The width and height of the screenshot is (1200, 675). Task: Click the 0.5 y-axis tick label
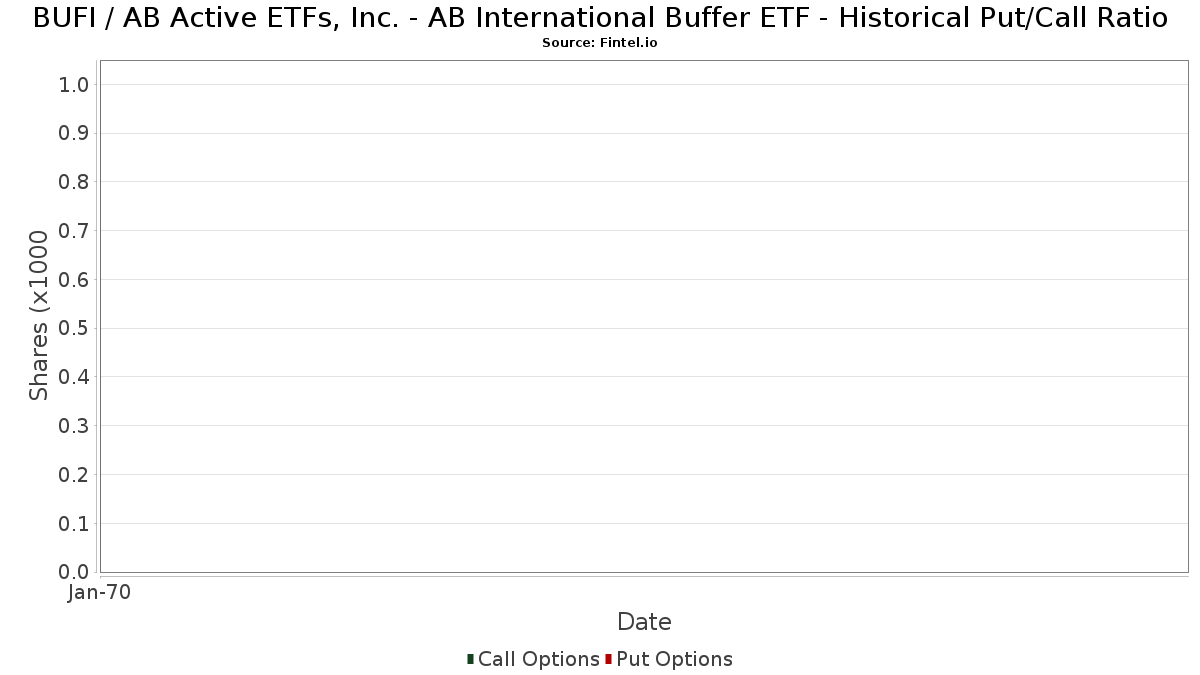tap(74, 329)
